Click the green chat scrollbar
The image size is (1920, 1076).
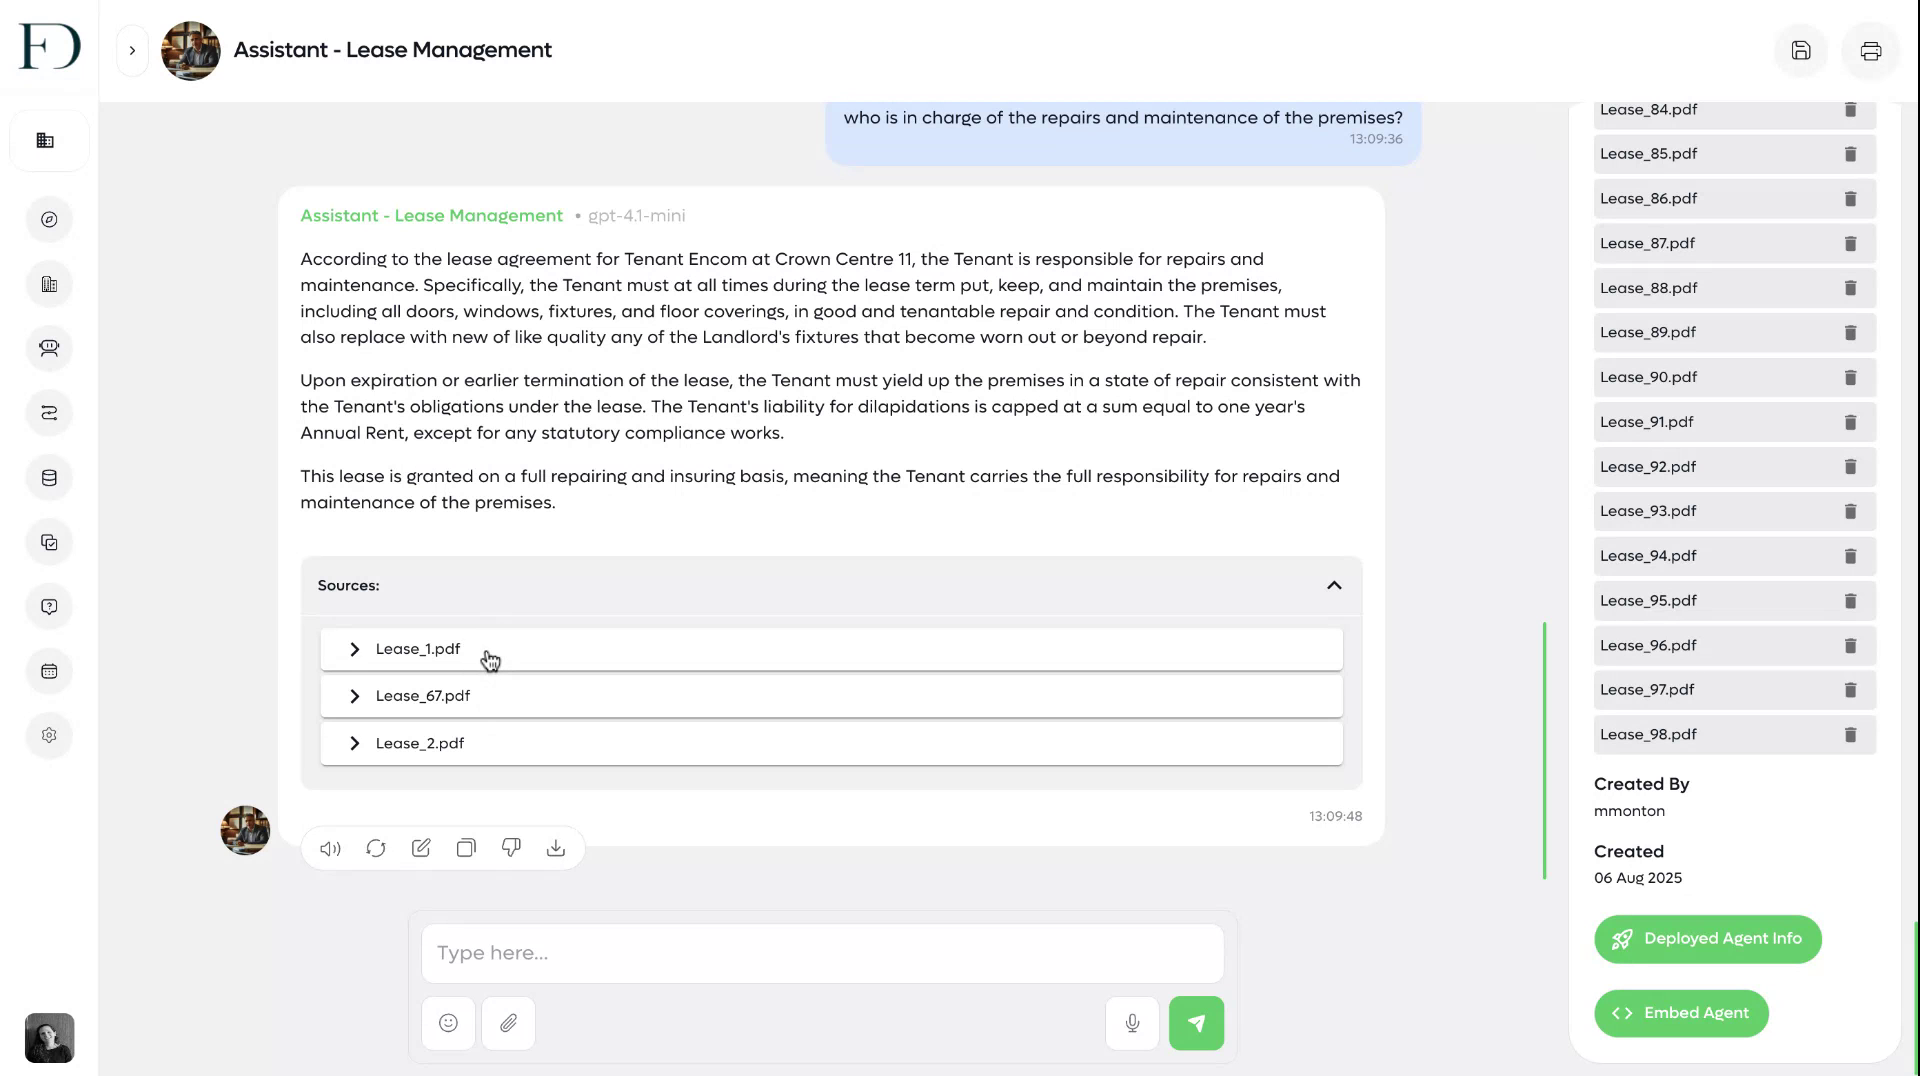[1544, 751]
